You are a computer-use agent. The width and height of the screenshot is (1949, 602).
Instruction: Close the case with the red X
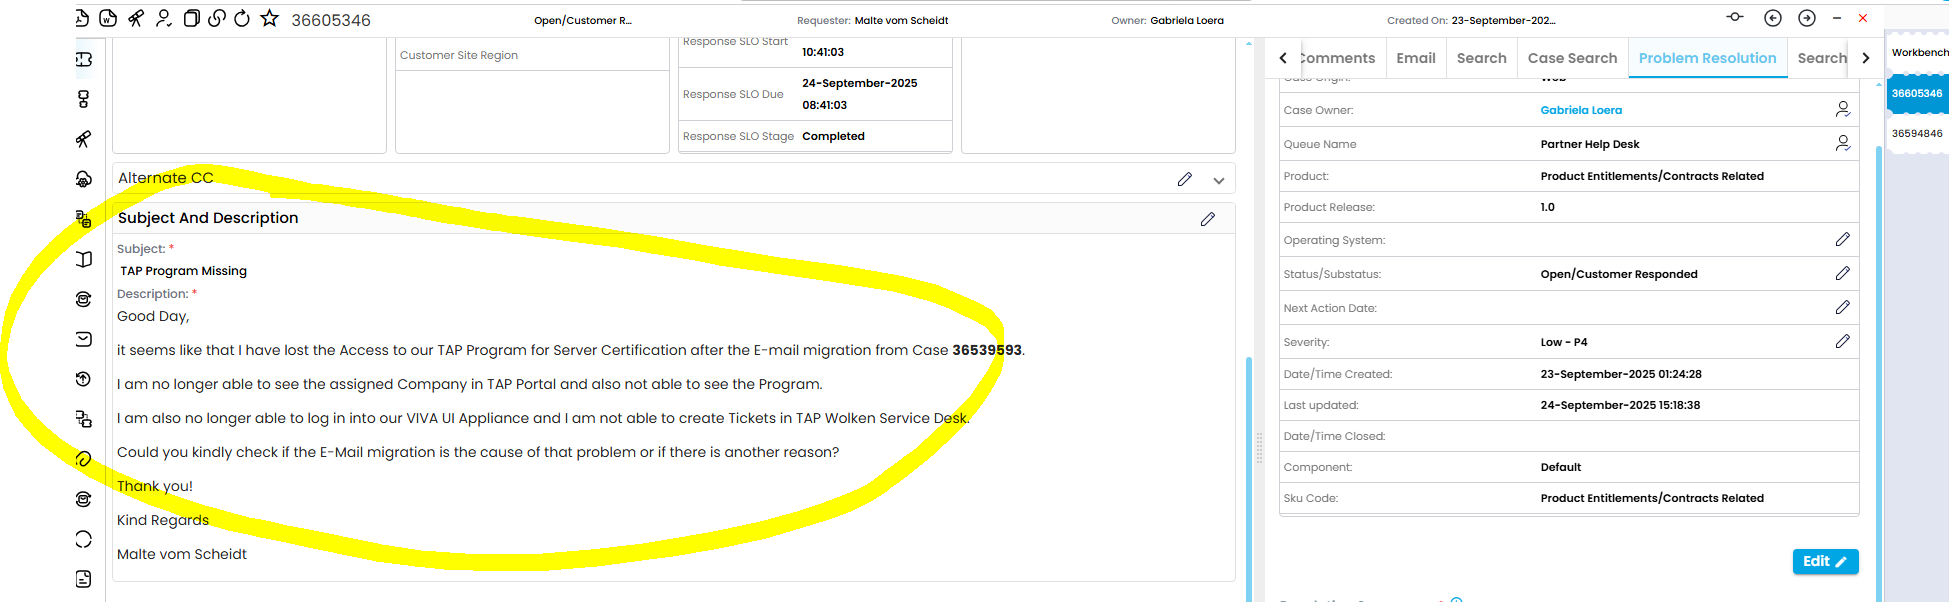click(x=1863, y=18)
